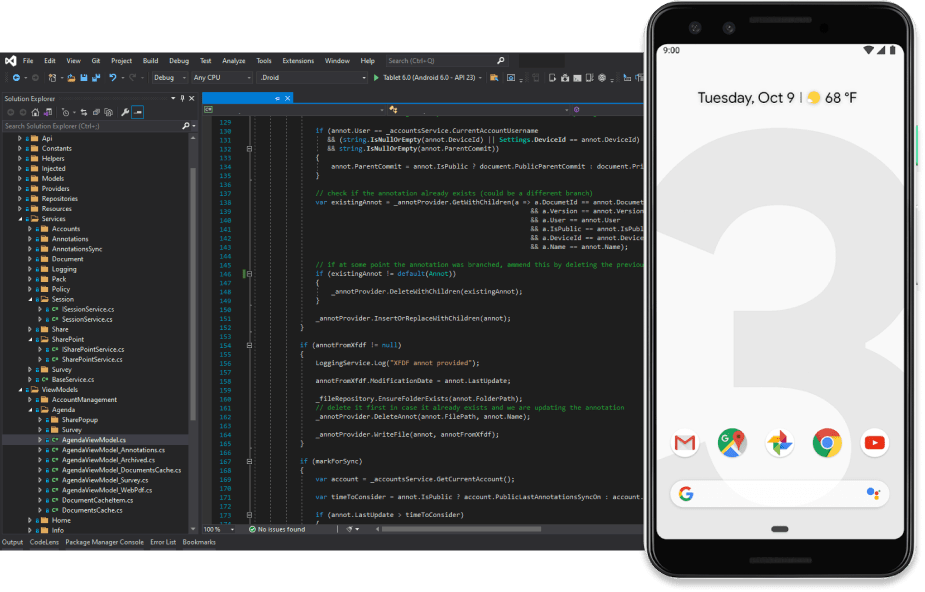925x592 pixels.
Task: Tap Google Photos pinwheel icon
Action: tap(780, 442)
